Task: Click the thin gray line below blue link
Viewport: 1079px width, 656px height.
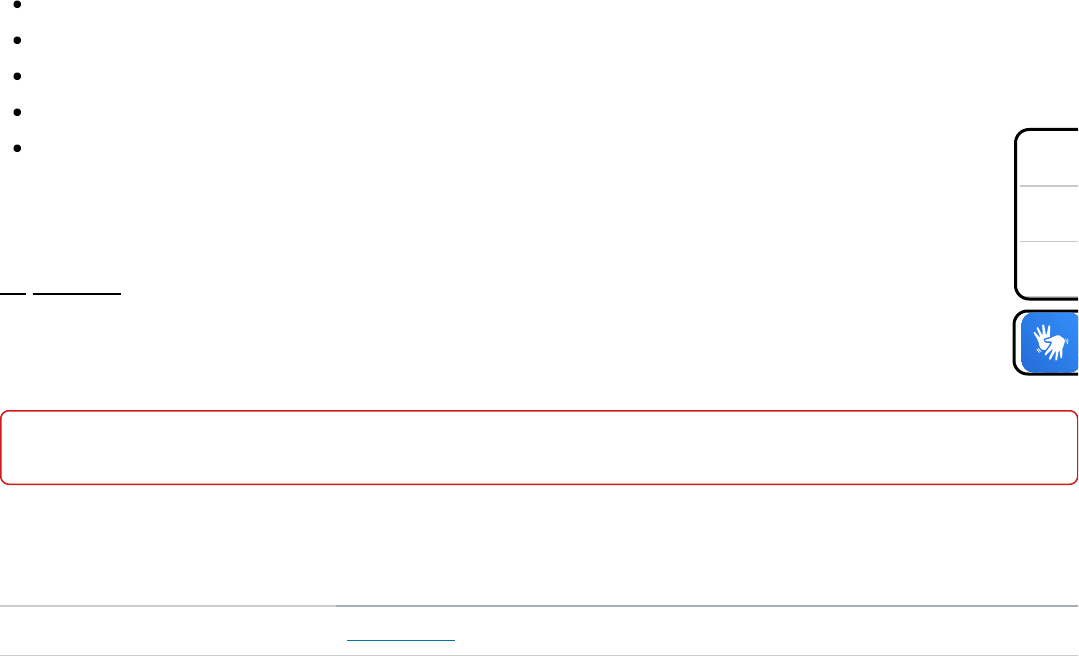Action: [x=539, y=655]
